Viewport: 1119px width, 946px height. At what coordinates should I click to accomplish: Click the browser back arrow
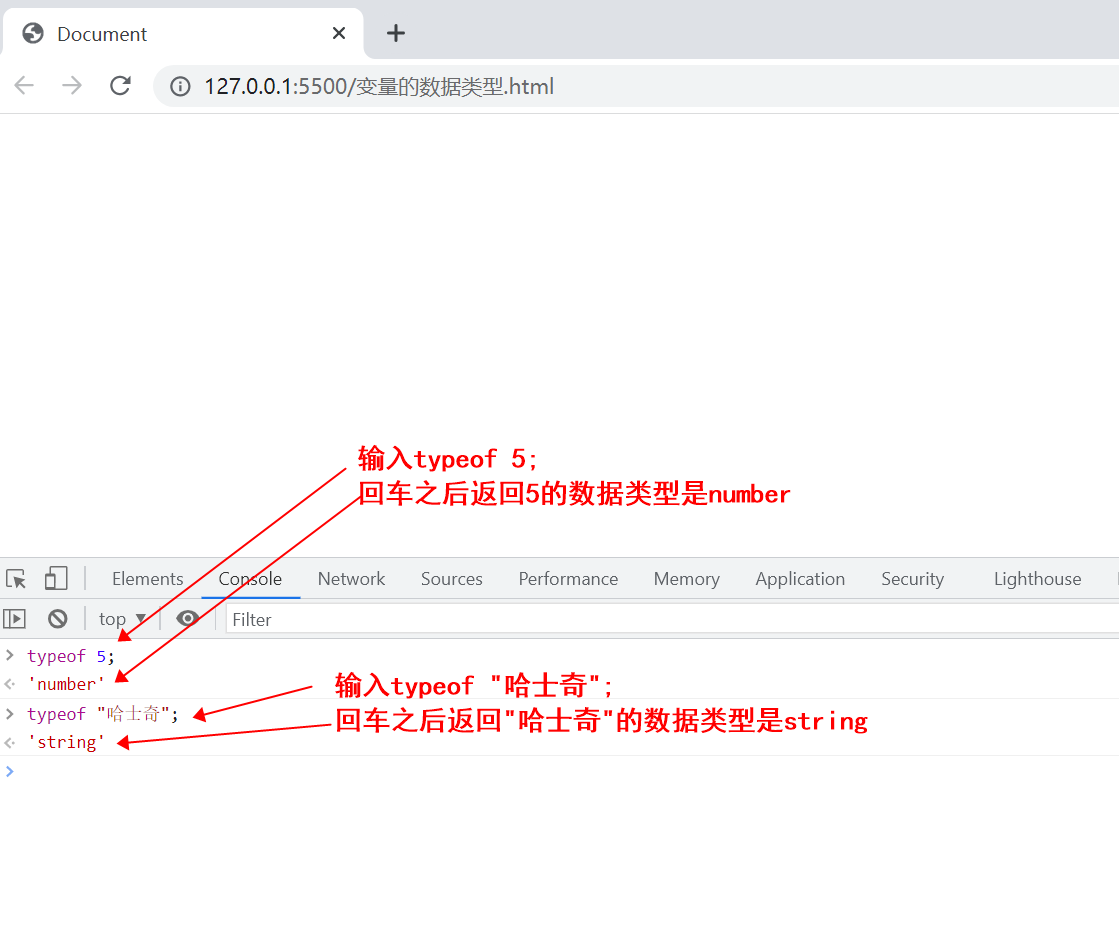click(x=24, y=86)
